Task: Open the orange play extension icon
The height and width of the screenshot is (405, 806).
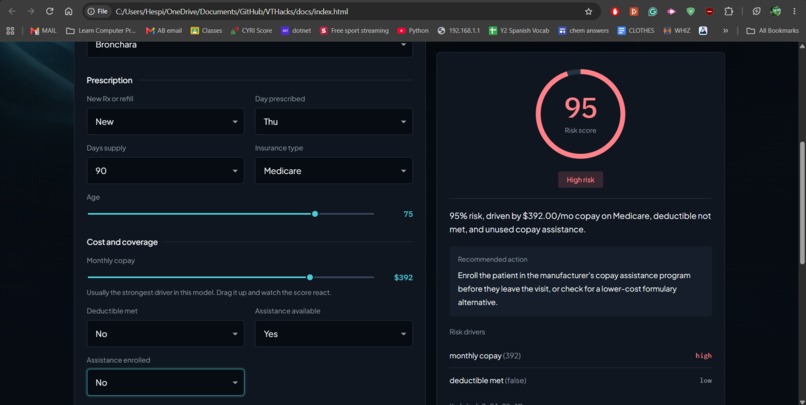Action: 634,11
